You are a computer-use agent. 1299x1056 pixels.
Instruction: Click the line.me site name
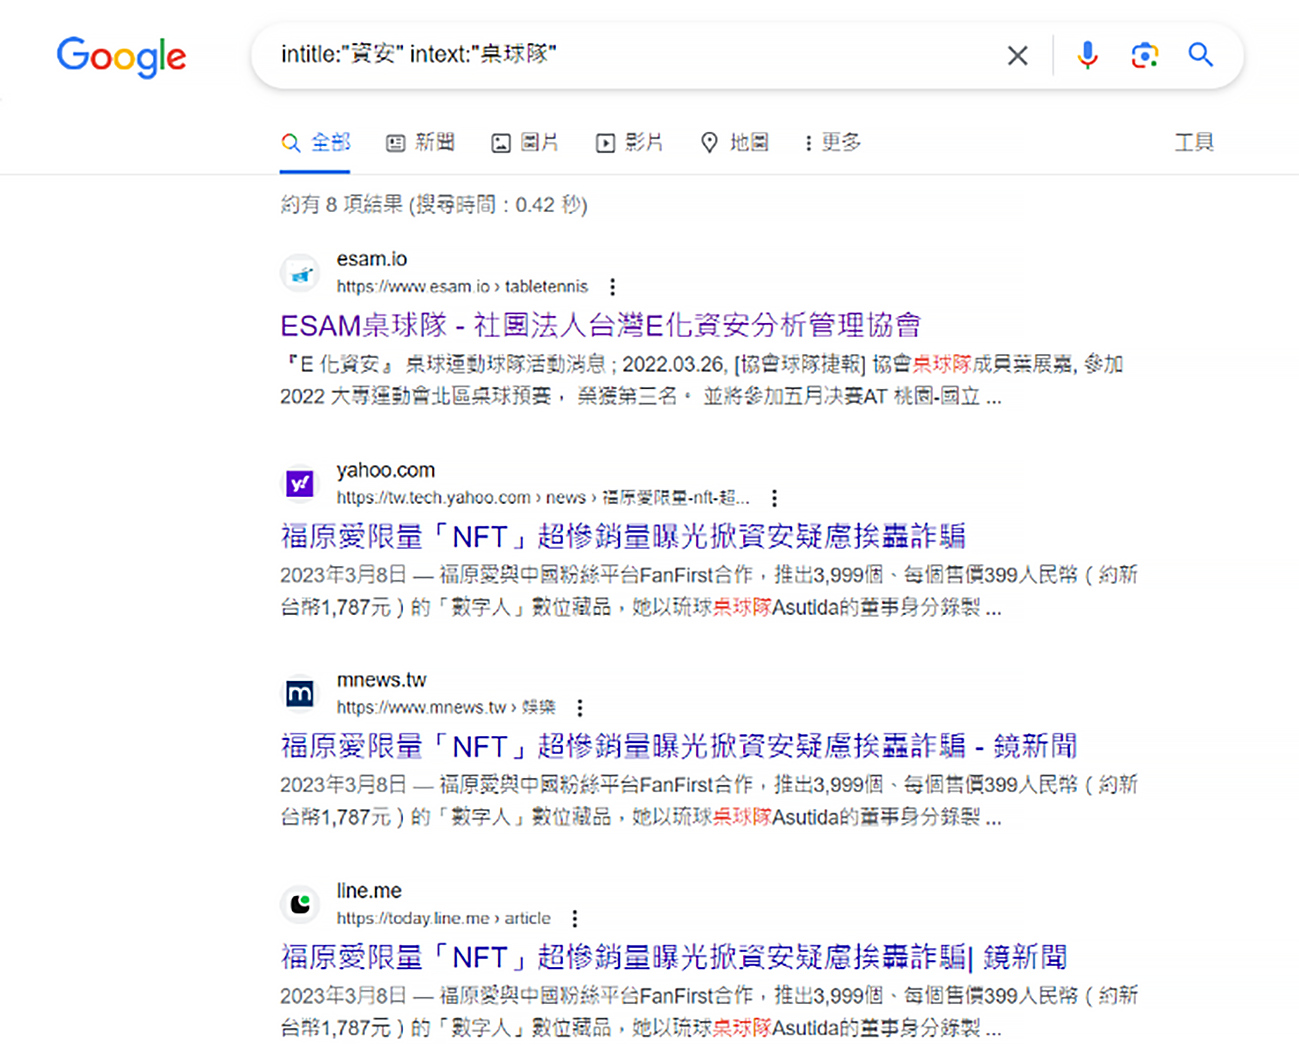369,891
